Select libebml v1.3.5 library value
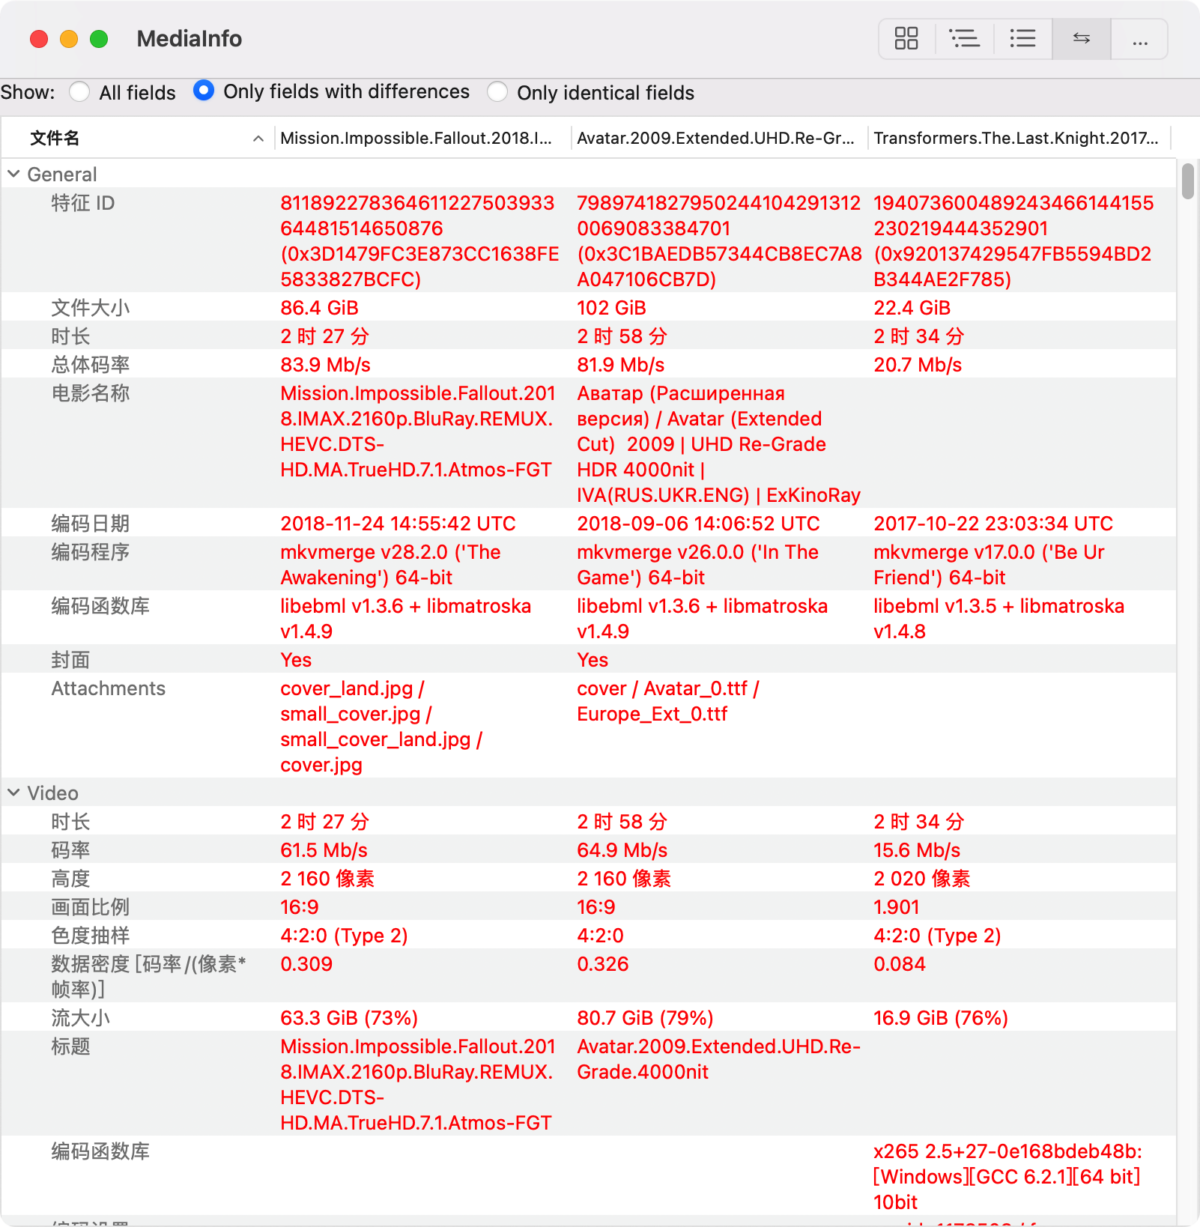 tap(999, 619)
